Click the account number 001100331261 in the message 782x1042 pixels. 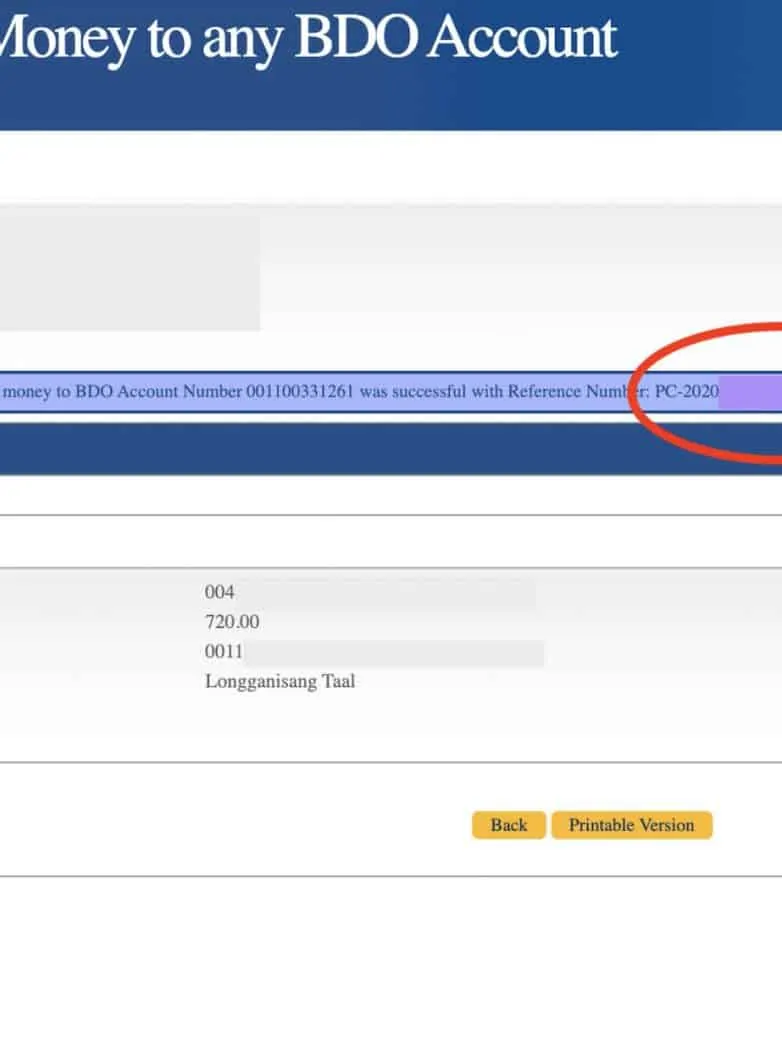tap(300, 392)
